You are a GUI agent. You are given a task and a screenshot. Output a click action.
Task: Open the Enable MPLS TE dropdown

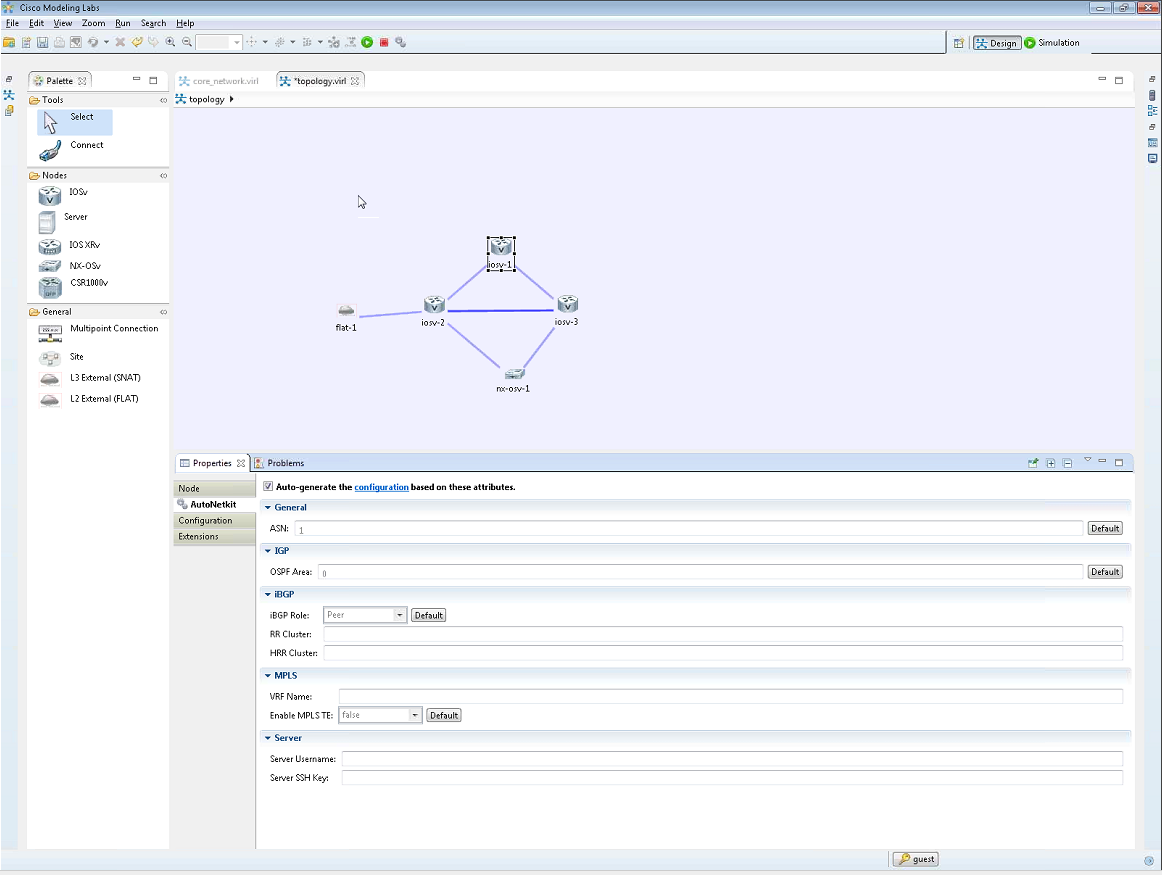tap(414, 715)
